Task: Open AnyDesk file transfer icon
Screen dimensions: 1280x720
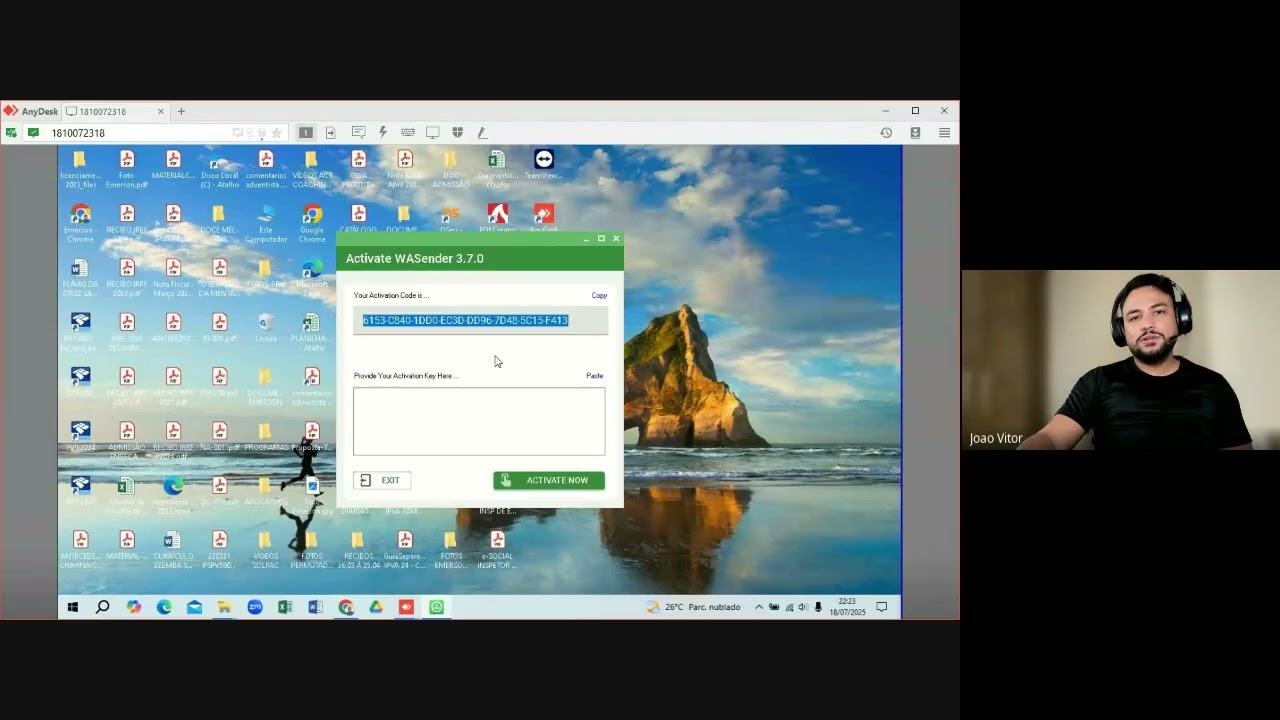Action: (x=331, y=133)
